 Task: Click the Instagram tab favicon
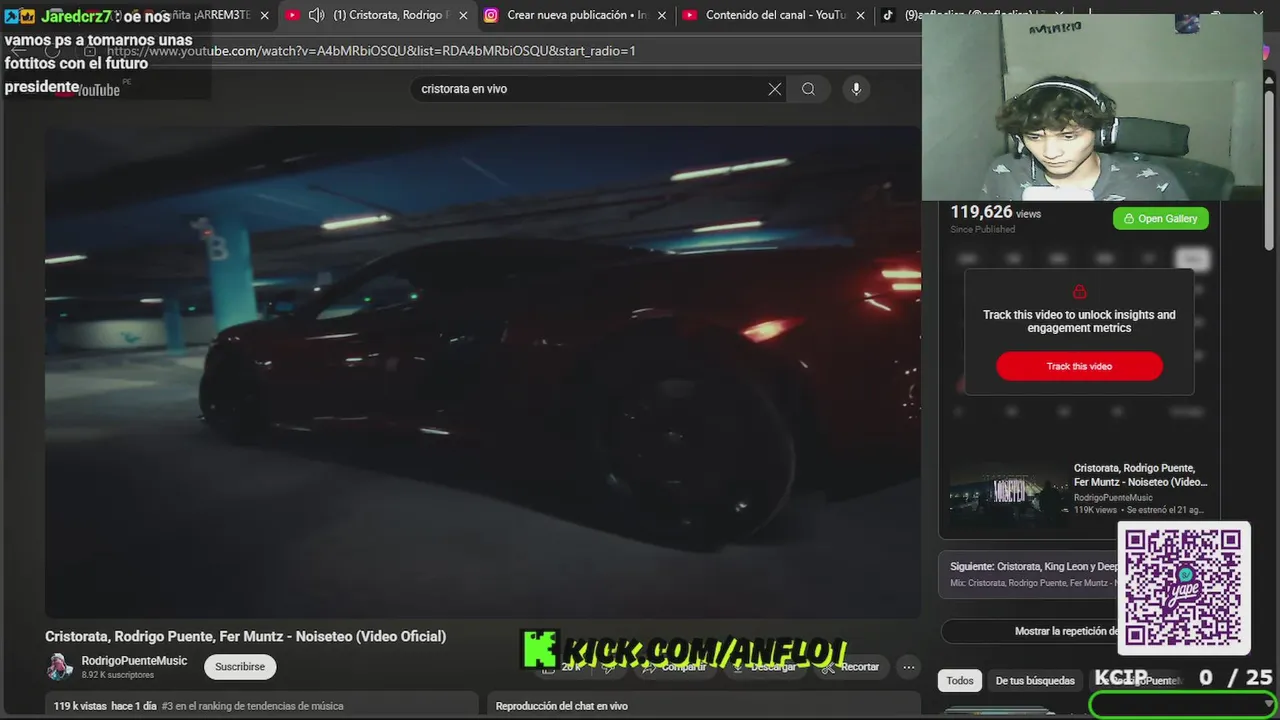491,15
